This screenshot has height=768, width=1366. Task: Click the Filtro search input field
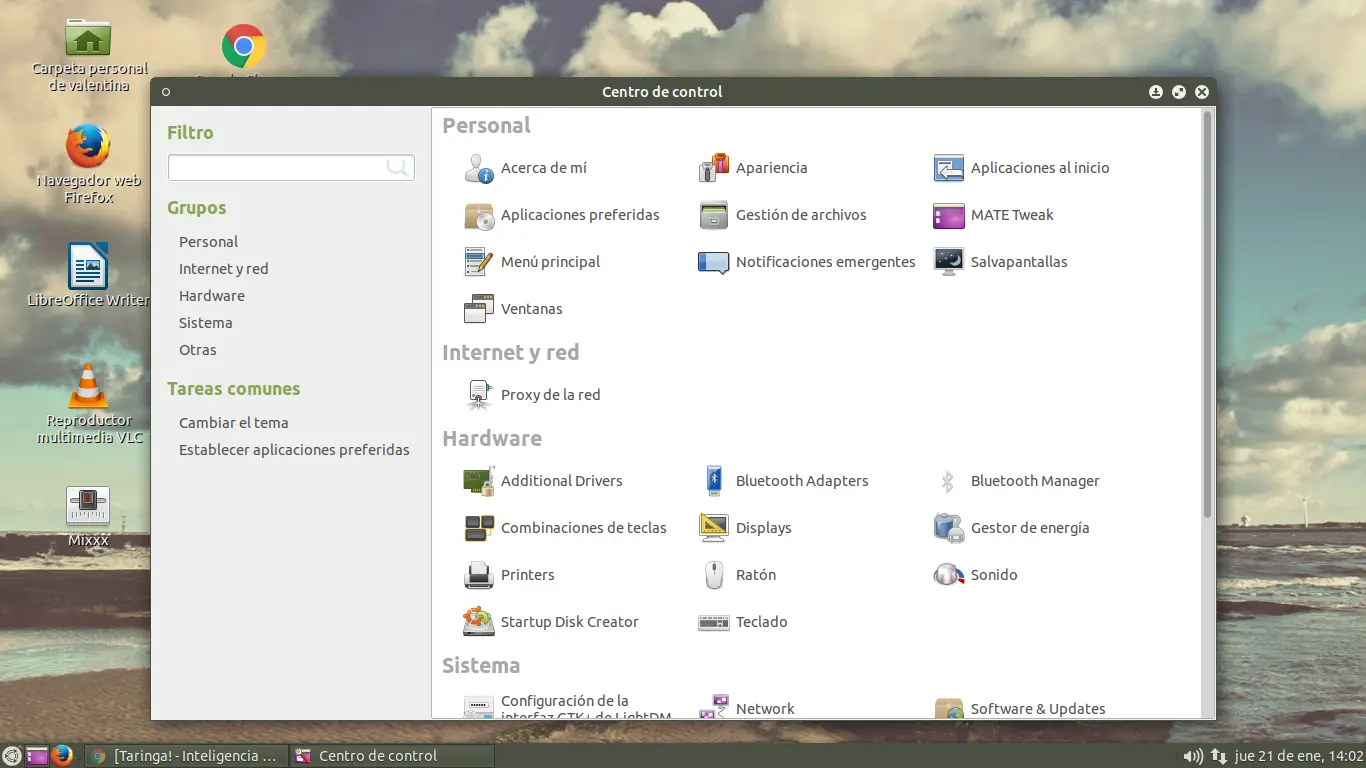click(291, 167)
